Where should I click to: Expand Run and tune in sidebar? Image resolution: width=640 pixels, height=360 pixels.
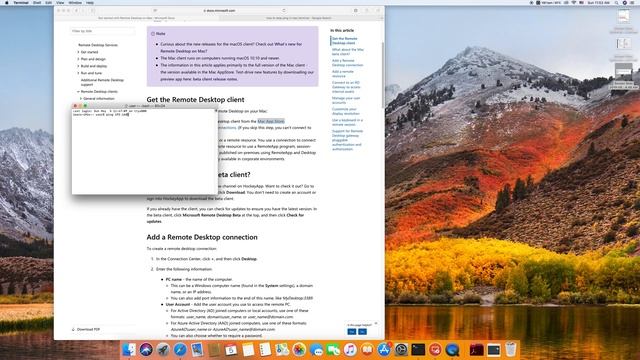click(78, 73)
